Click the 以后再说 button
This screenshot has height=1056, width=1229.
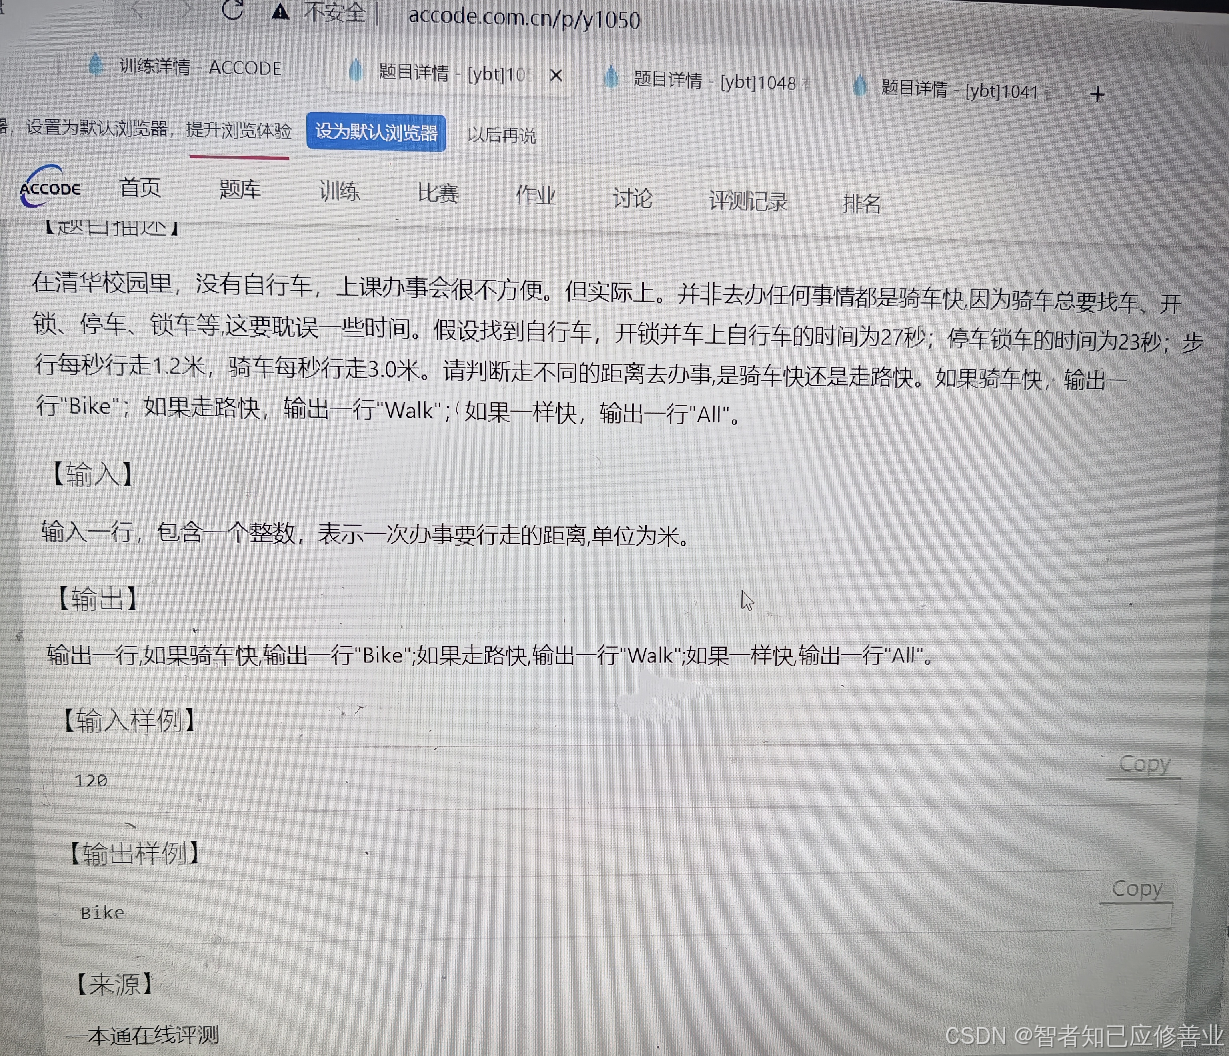pos(502,135)
